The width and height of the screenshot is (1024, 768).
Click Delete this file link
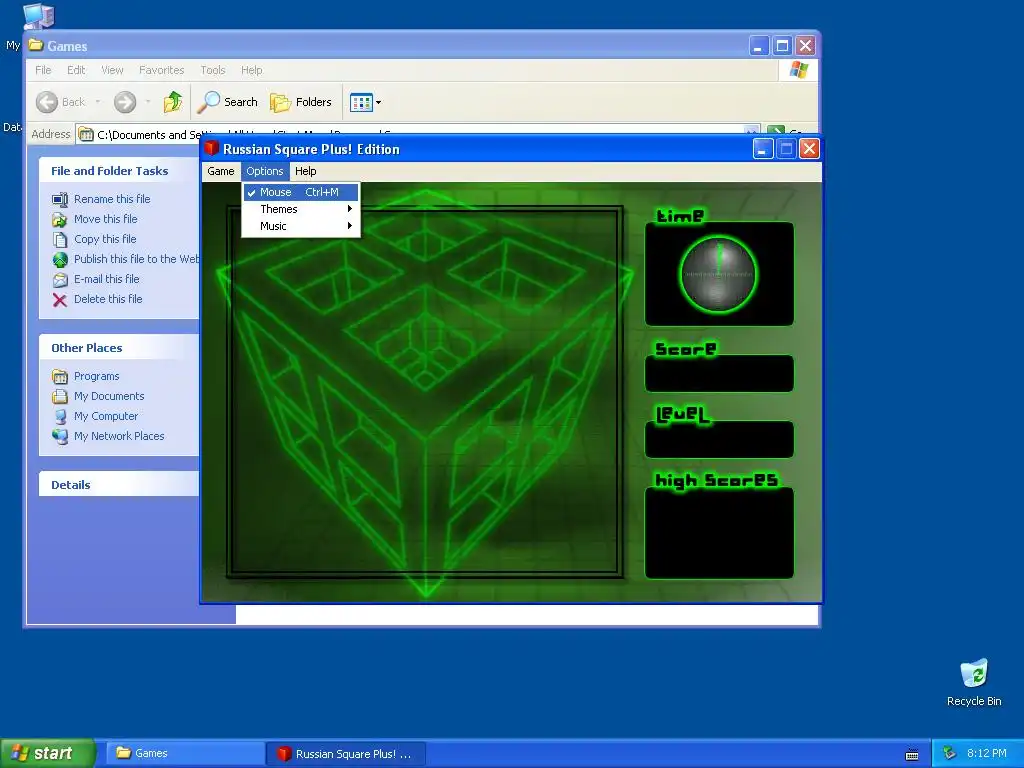108,299
